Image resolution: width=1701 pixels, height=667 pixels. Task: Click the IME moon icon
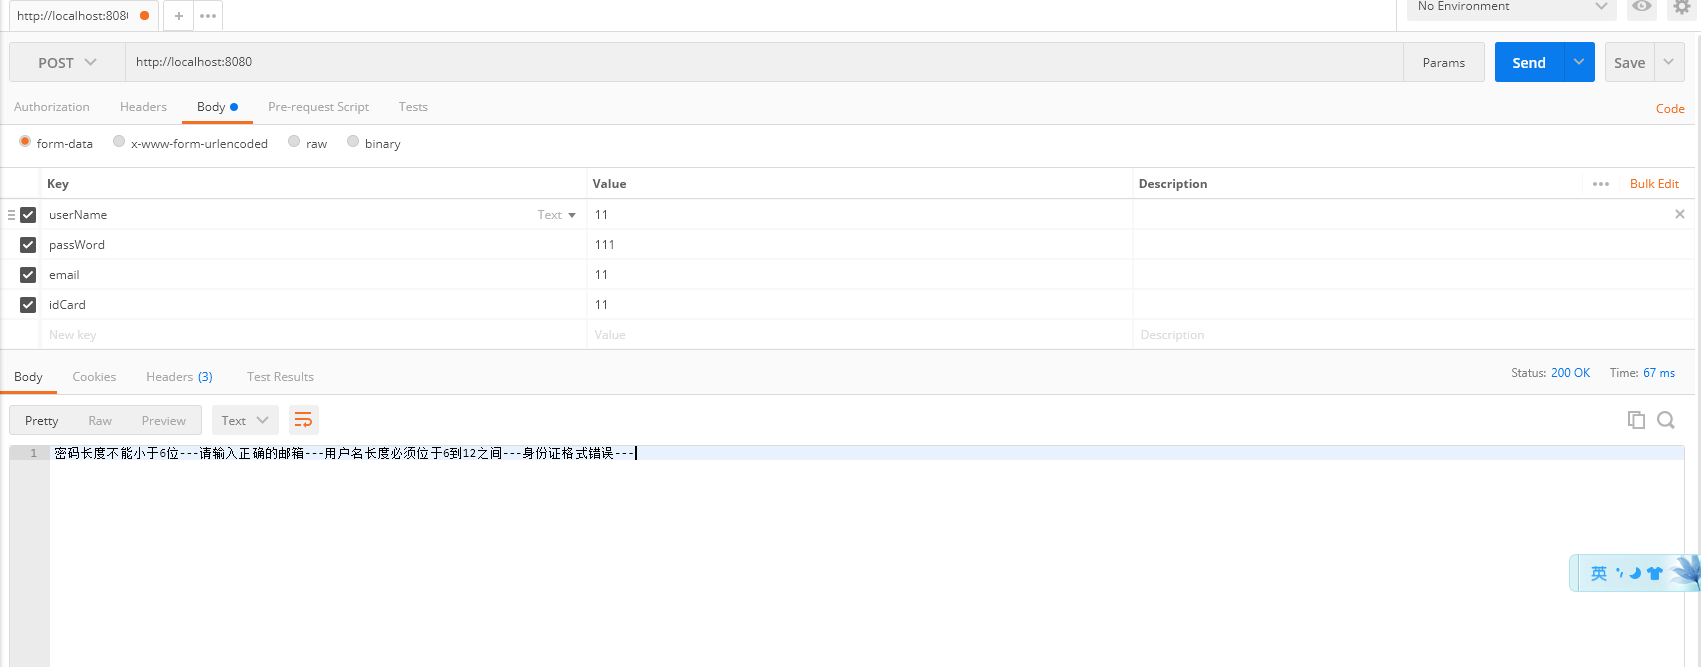[x=1635, y=573]
